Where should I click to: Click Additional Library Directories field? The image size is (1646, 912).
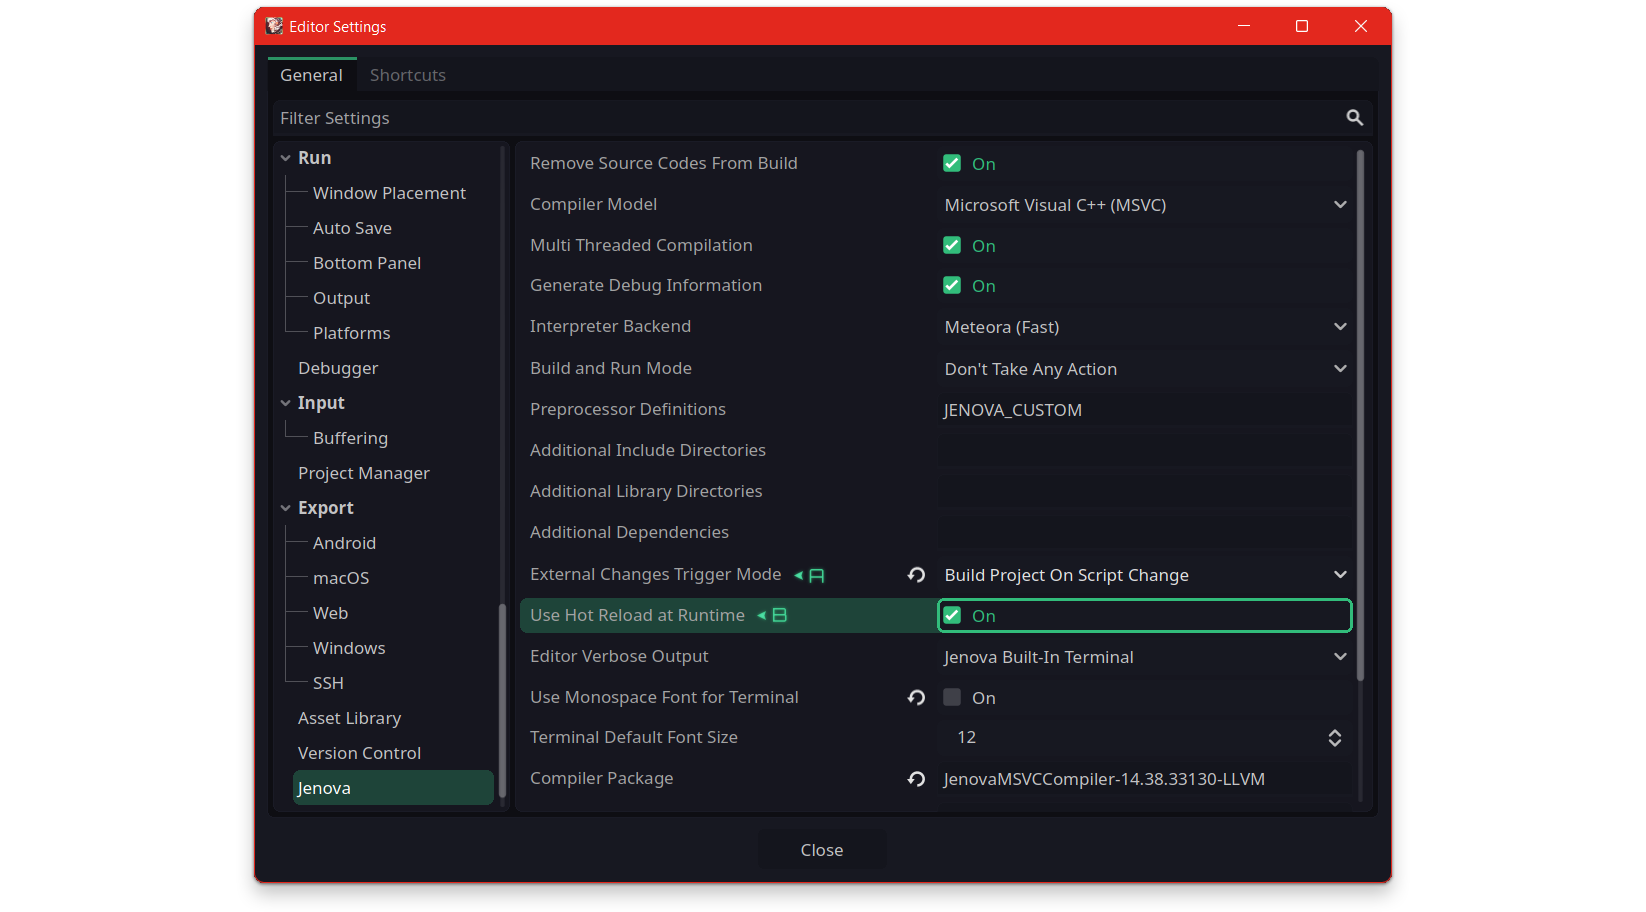pyautogui.click(x=1145, y=492)
